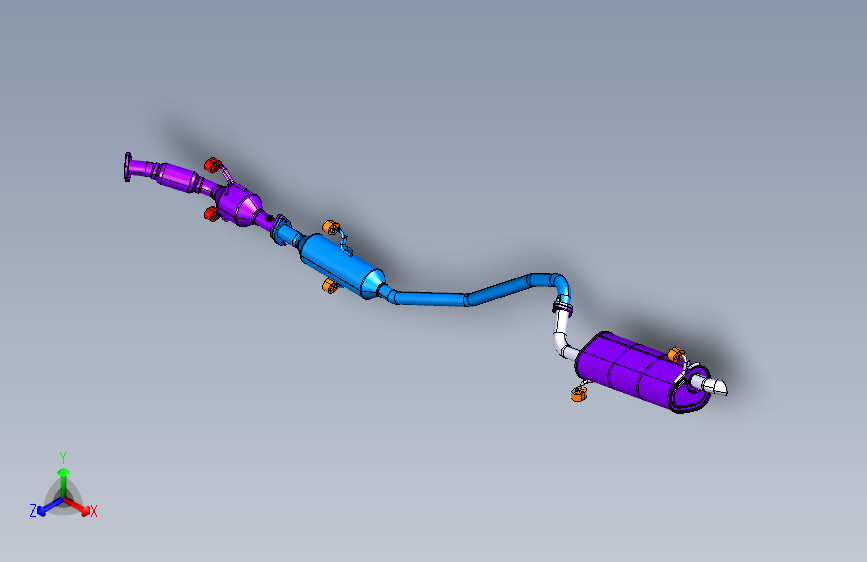Select the orange hanger below the blue resonator
867x562 pixels.
(330, 286)
